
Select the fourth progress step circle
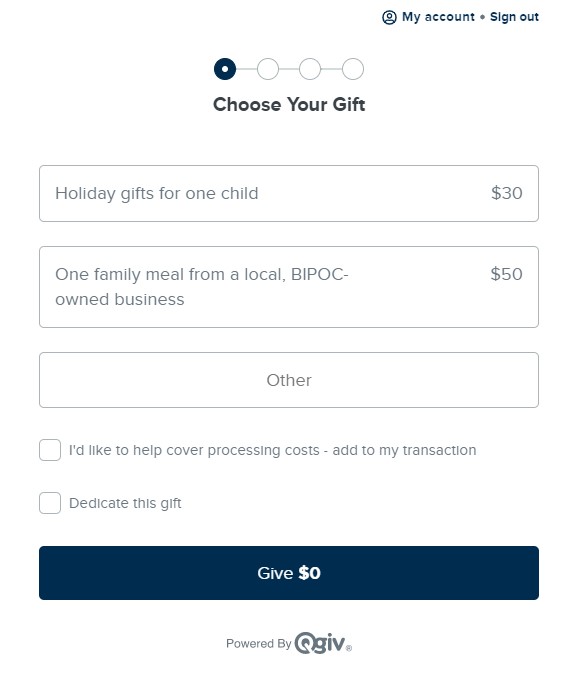coord(353,69)
